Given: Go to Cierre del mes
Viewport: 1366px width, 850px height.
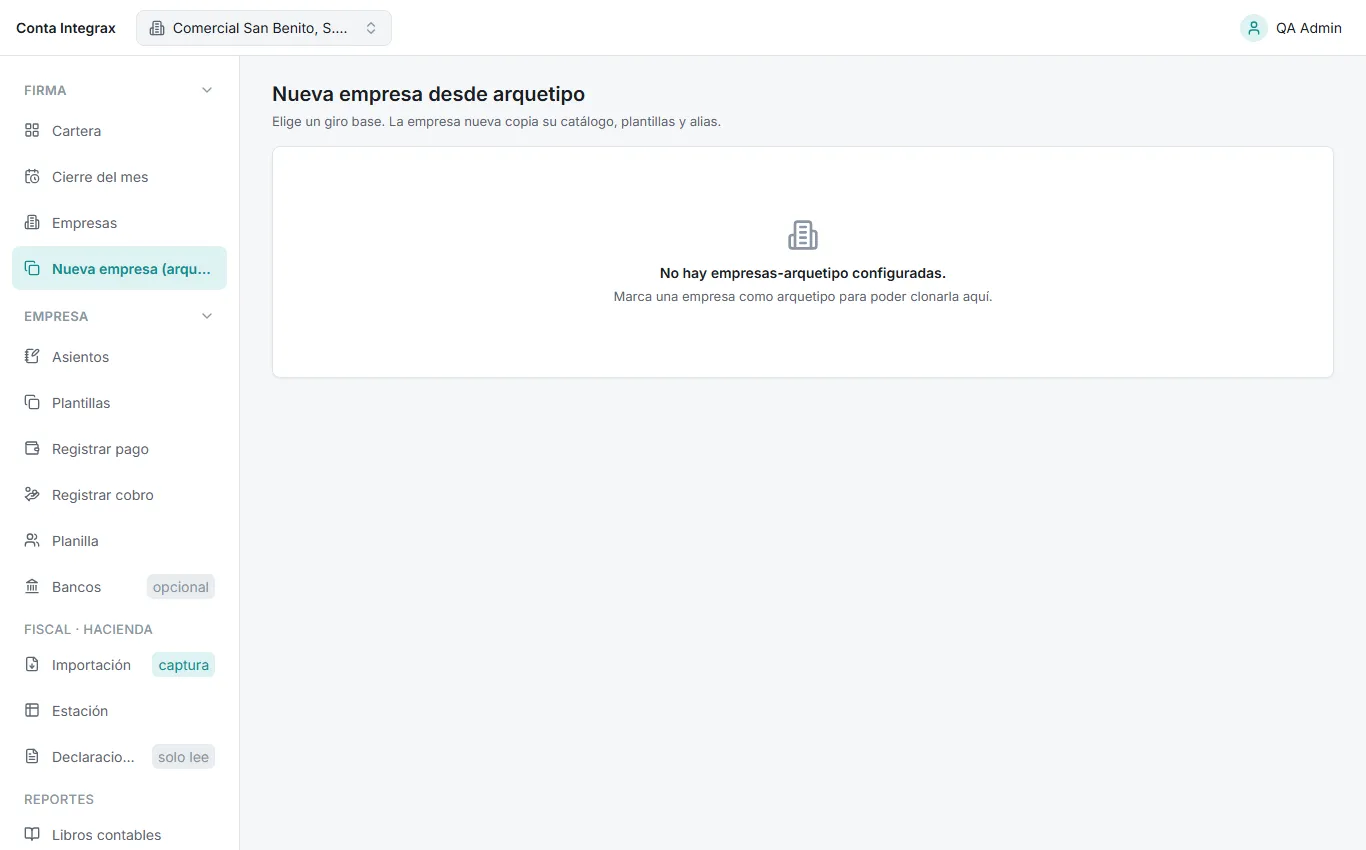Looking at the screenshot, I should pos(119,177).
